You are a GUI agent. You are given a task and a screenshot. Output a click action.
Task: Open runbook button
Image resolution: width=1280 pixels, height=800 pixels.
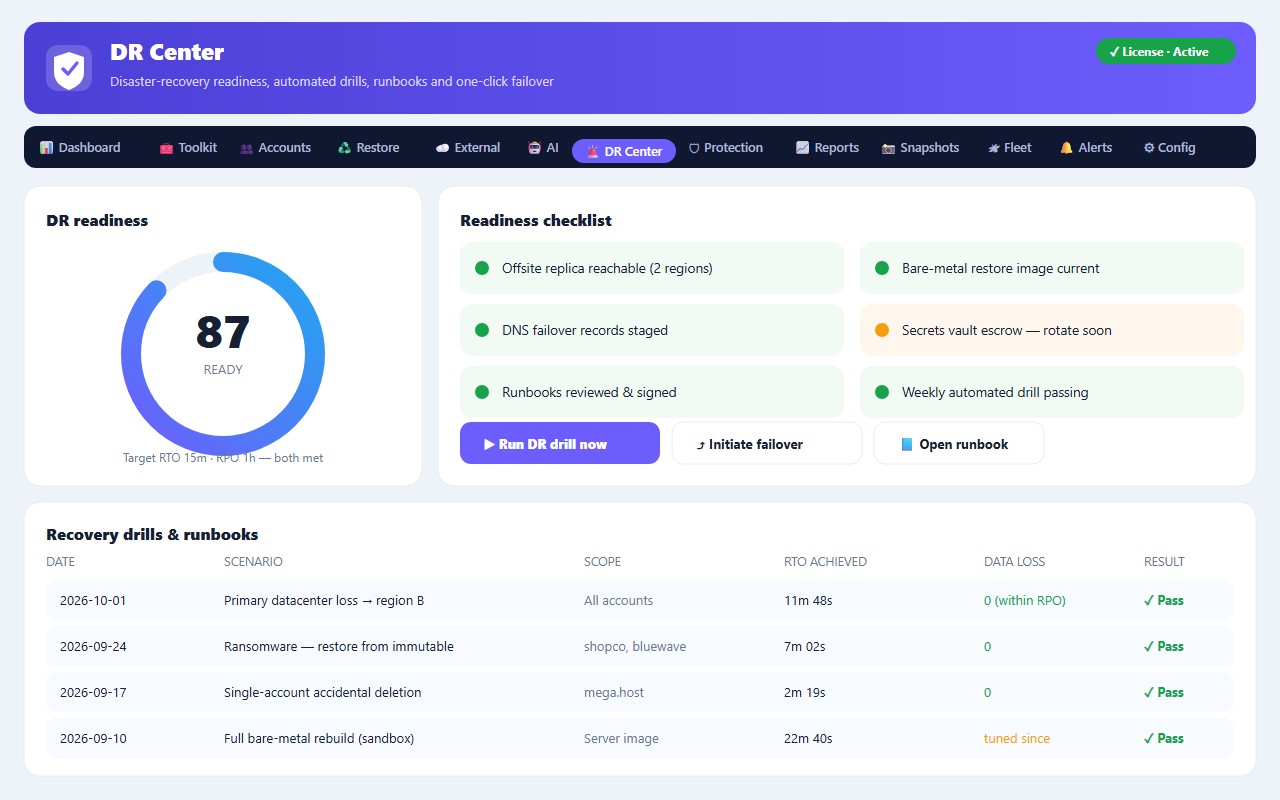pyautogui.click(x=959, y=443)
